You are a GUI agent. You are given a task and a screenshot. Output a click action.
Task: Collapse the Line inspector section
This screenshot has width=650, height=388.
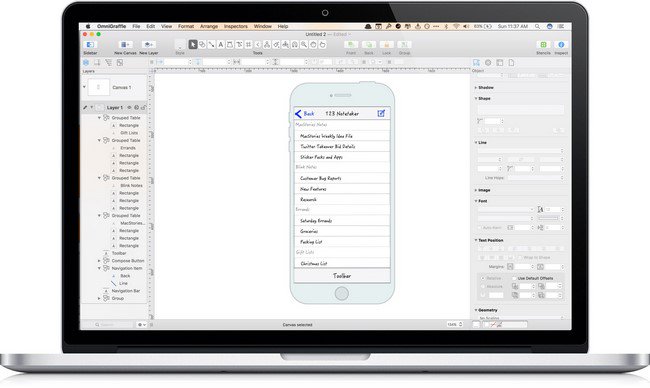(x=475, y=143)
